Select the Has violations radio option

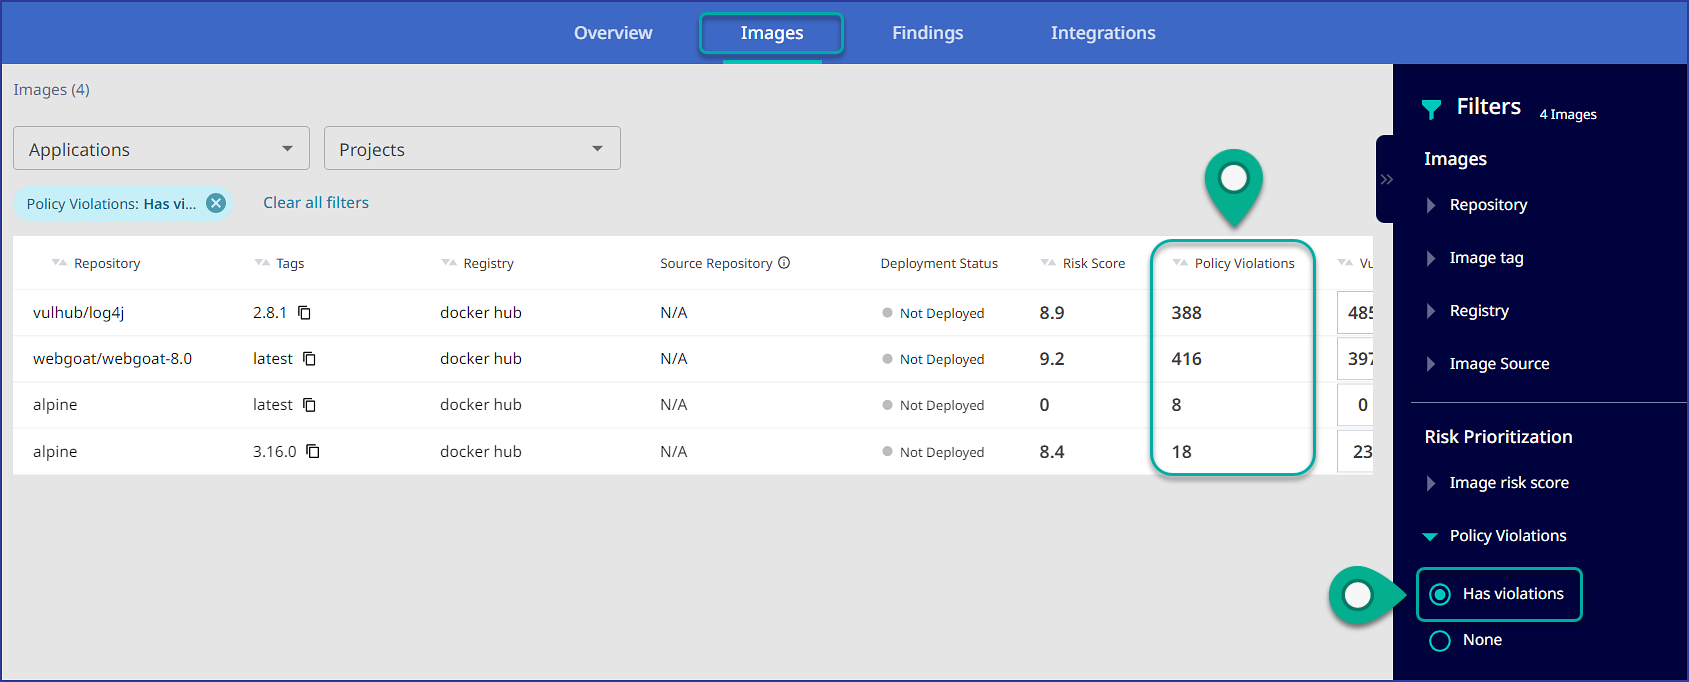pyautogui.click(x=1440, y=595)
